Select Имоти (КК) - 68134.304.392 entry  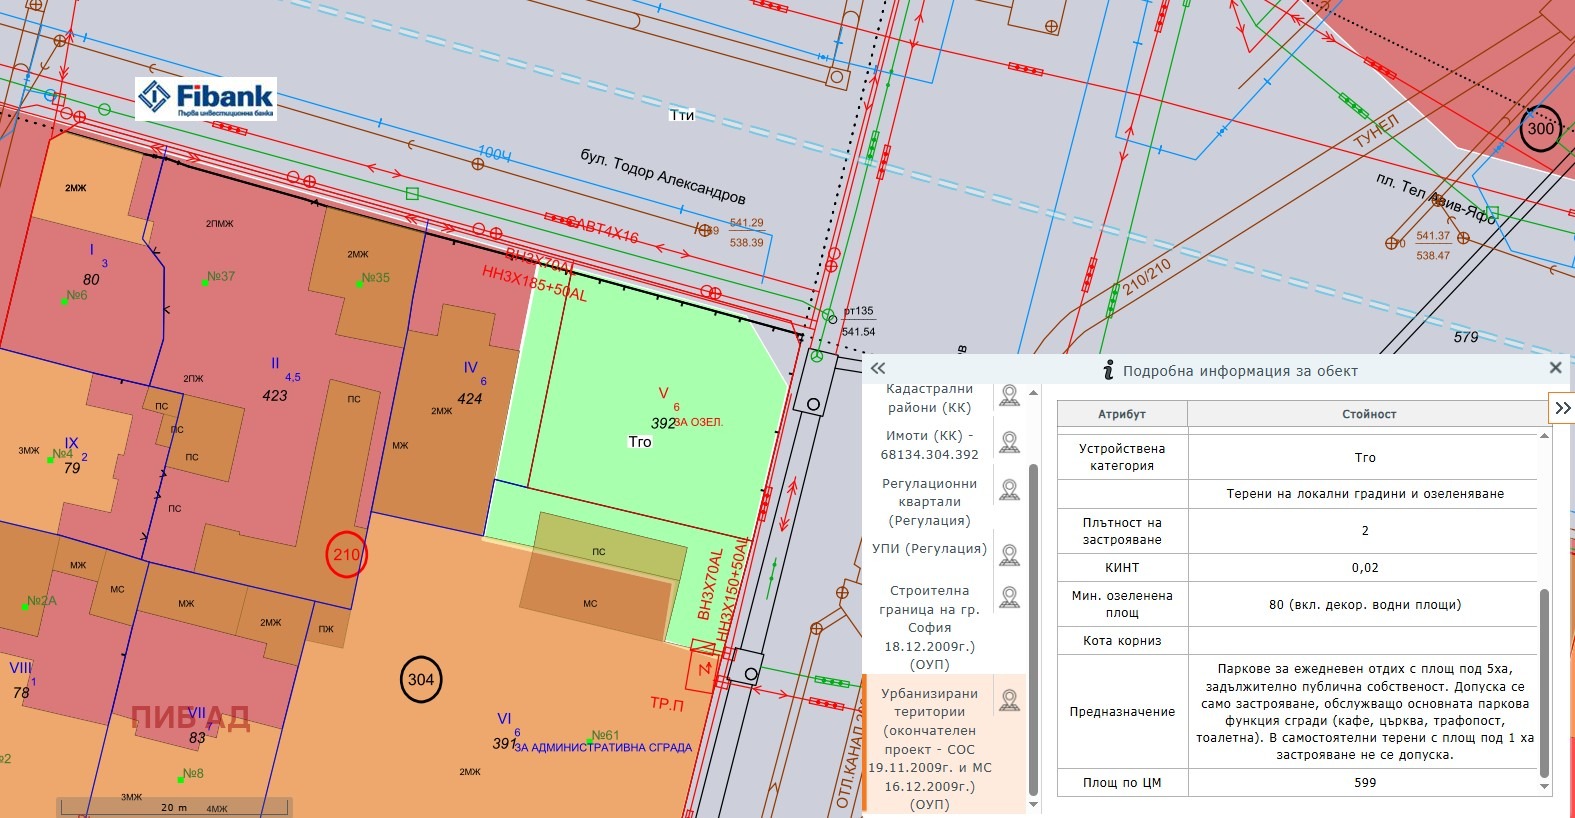click(x=929, y=445)
